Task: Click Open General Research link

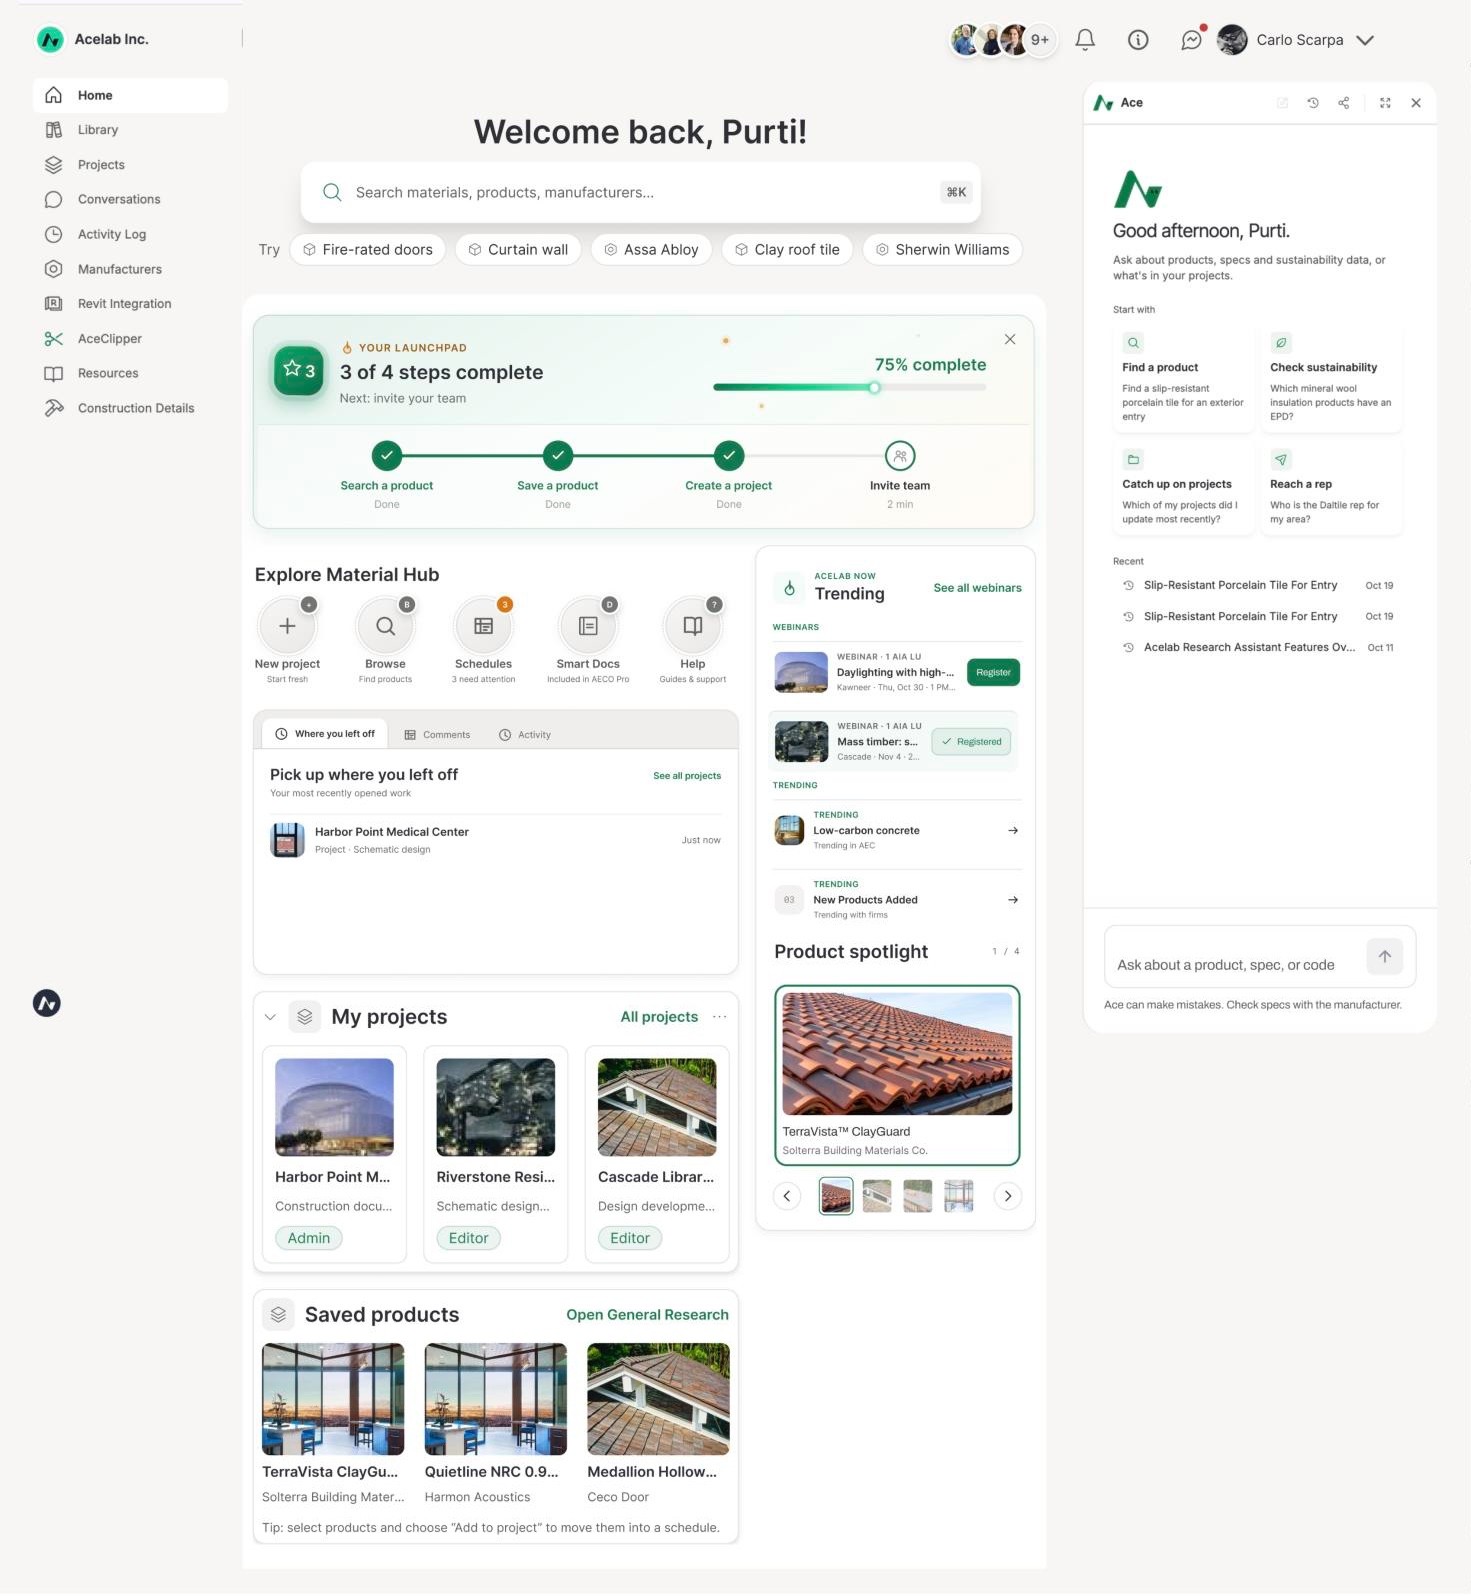Action: pyautogui.click(x=647, y=1315)
